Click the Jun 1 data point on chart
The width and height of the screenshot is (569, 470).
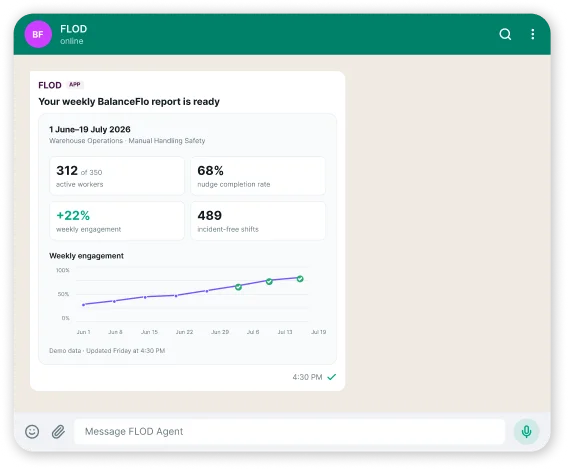pyautogui.click(x=83, y=305)
